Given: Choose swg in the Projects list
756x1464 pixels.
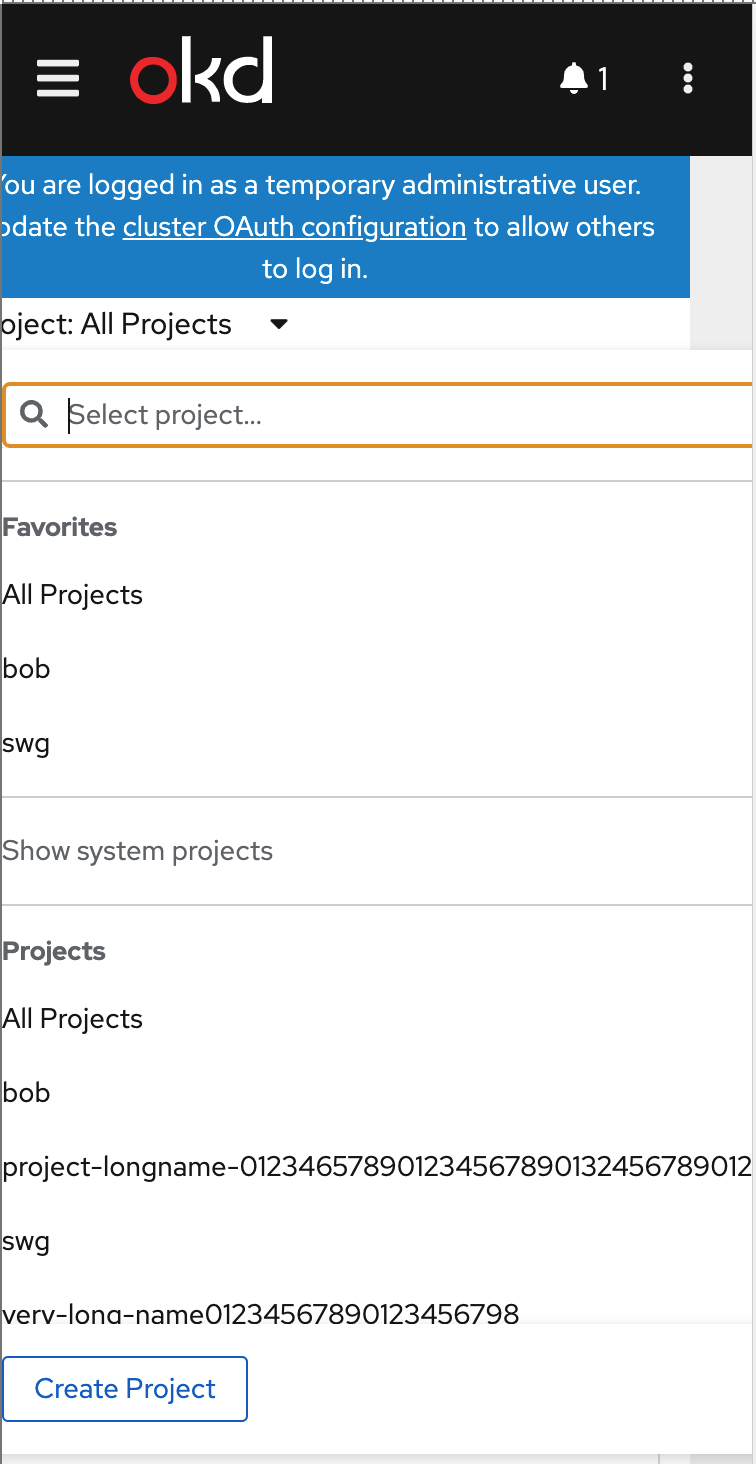Looking at the screenshot, I should [27, 1241].
